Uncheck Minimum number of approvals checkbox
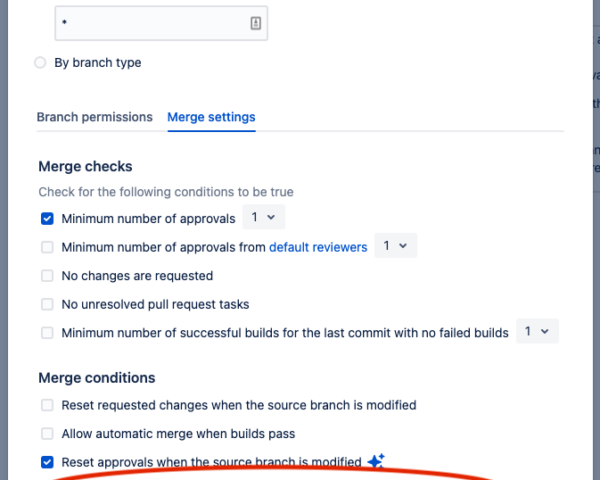 [47, 218]
